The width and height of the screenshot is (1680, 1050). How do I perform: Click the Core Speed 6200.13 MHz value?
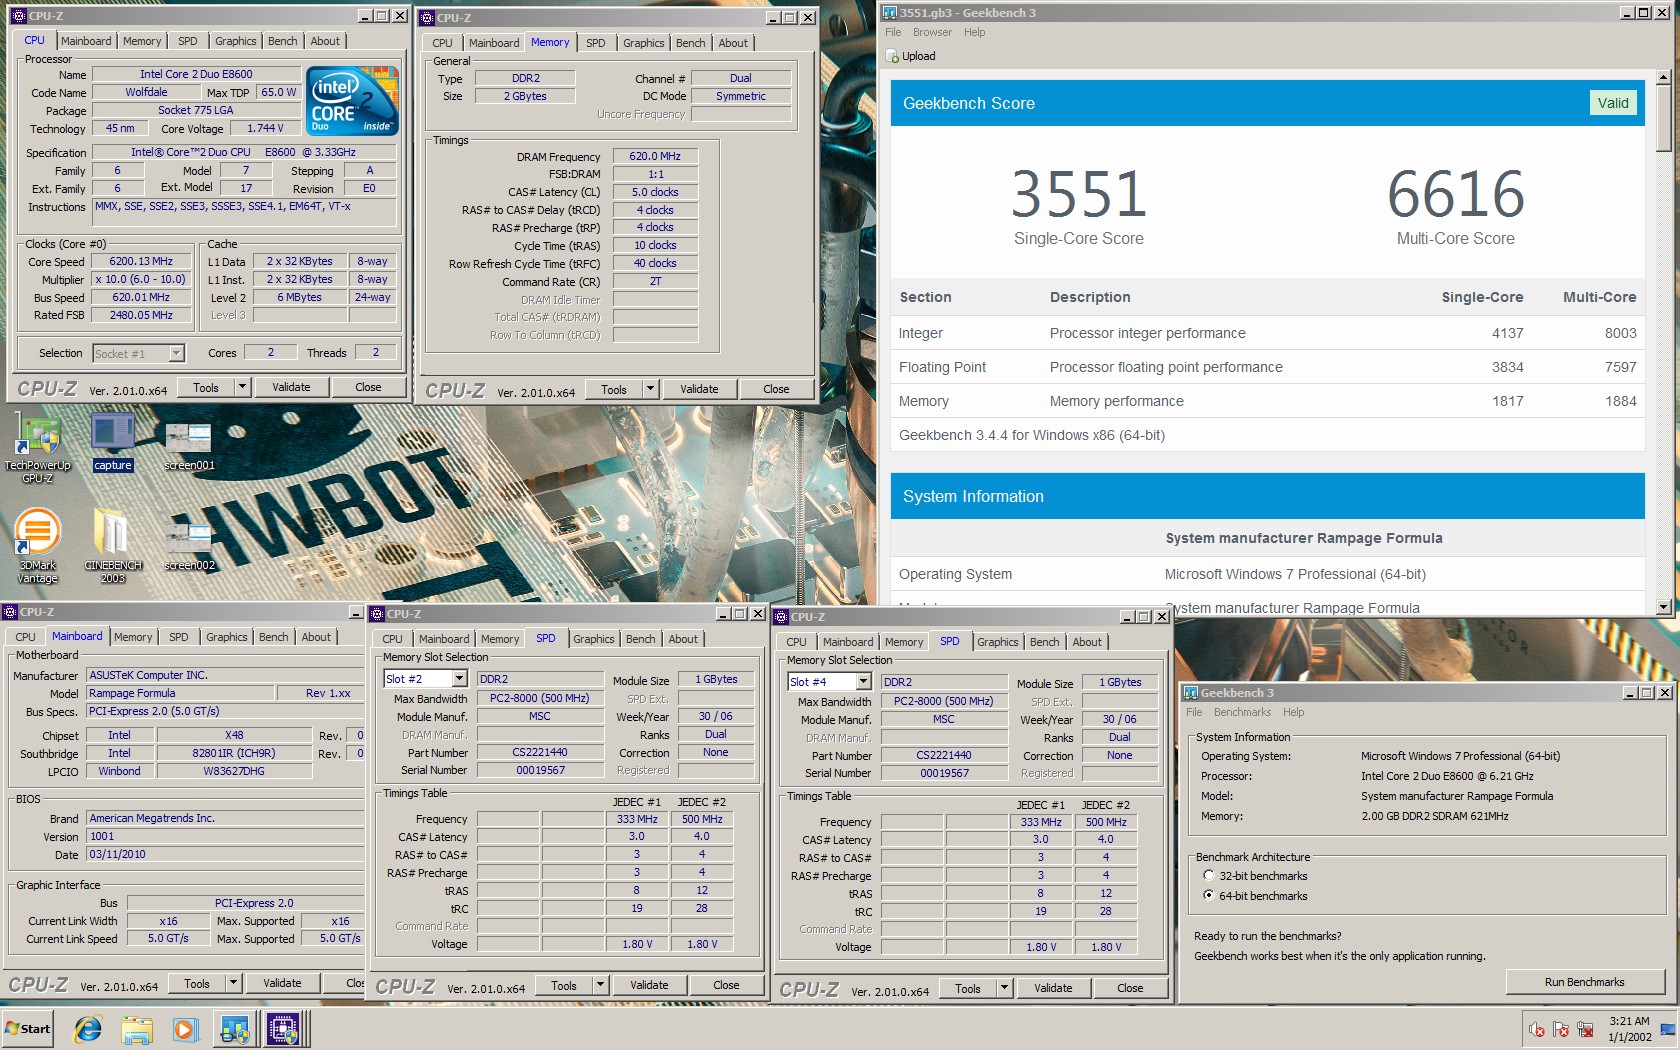coord(141,261)
